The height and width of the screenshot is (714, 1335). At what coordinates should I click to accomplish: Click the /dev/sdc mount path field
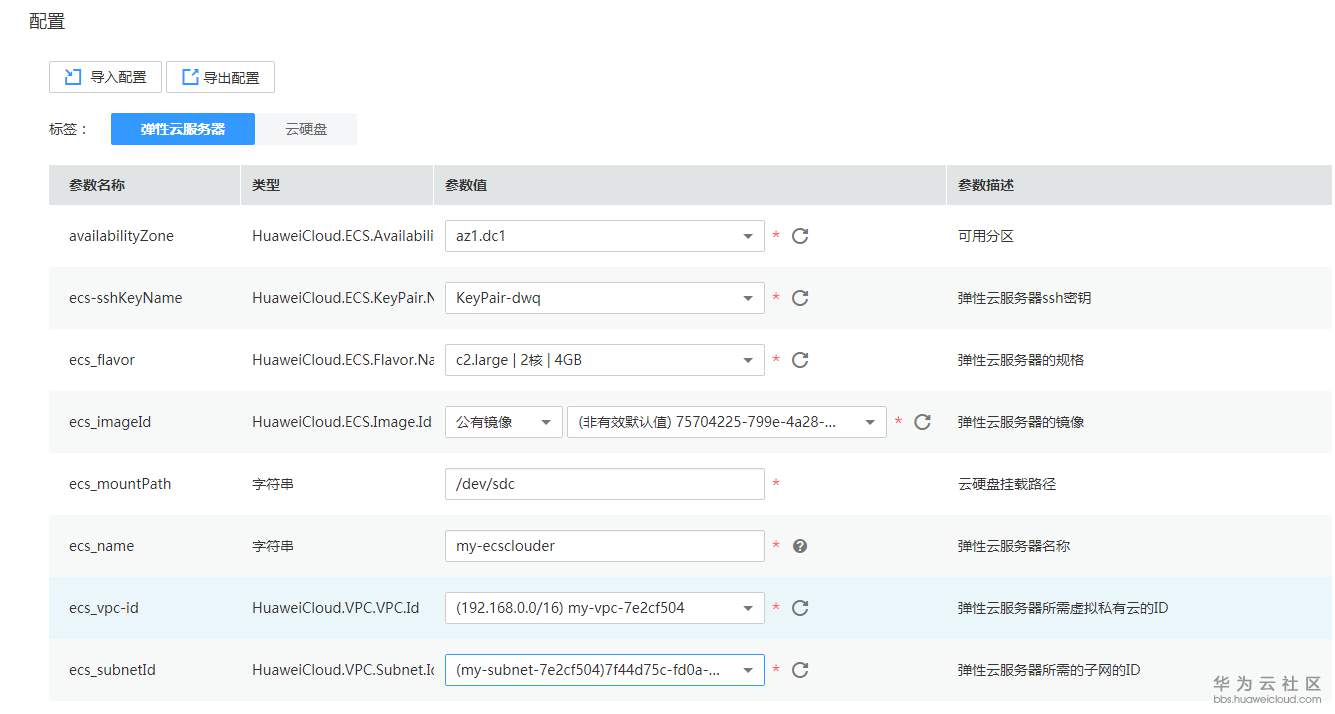[604, 484]
